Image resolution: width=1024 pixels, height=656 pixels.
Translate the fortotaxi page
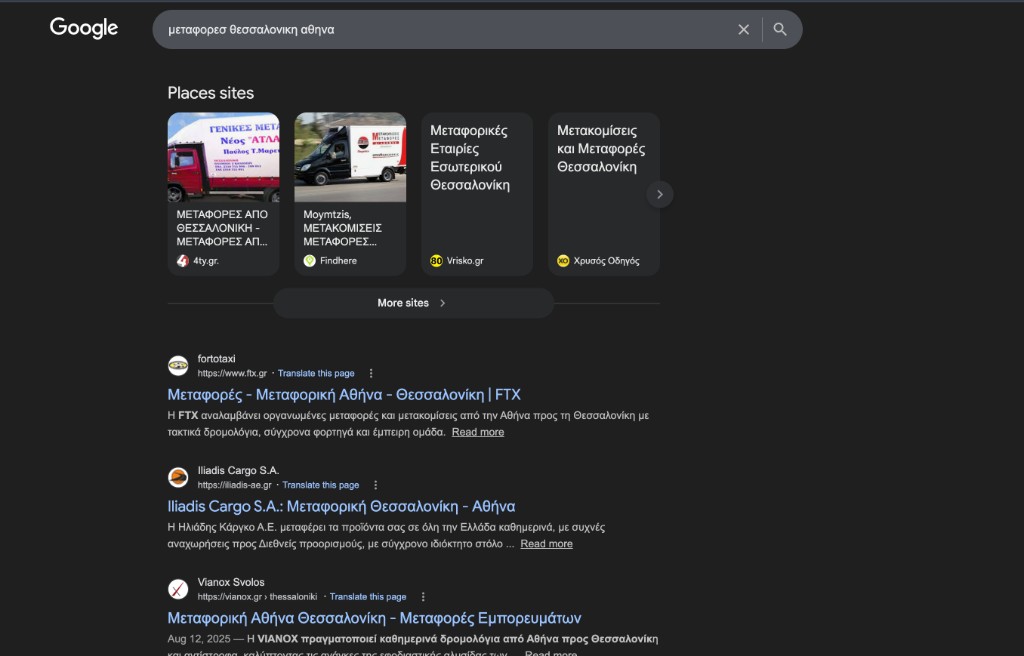316,374
